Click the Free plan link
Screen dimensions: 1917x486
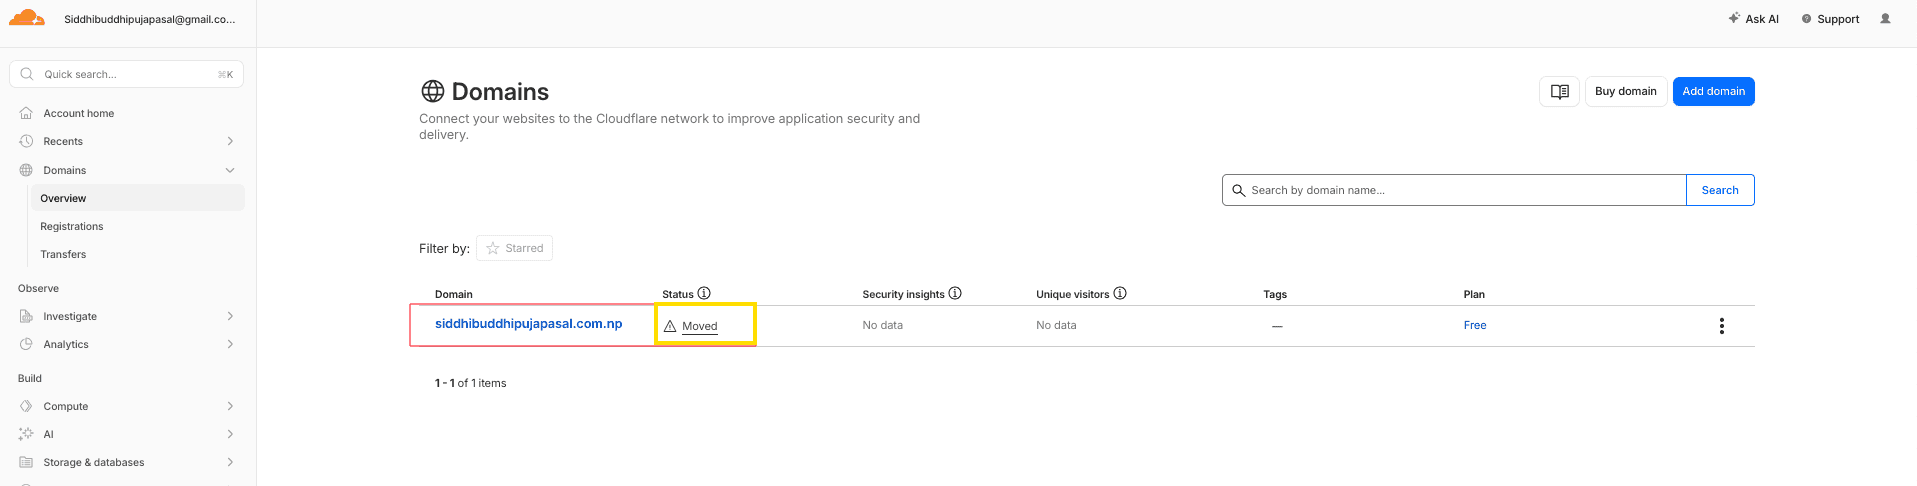[1475, 325]
